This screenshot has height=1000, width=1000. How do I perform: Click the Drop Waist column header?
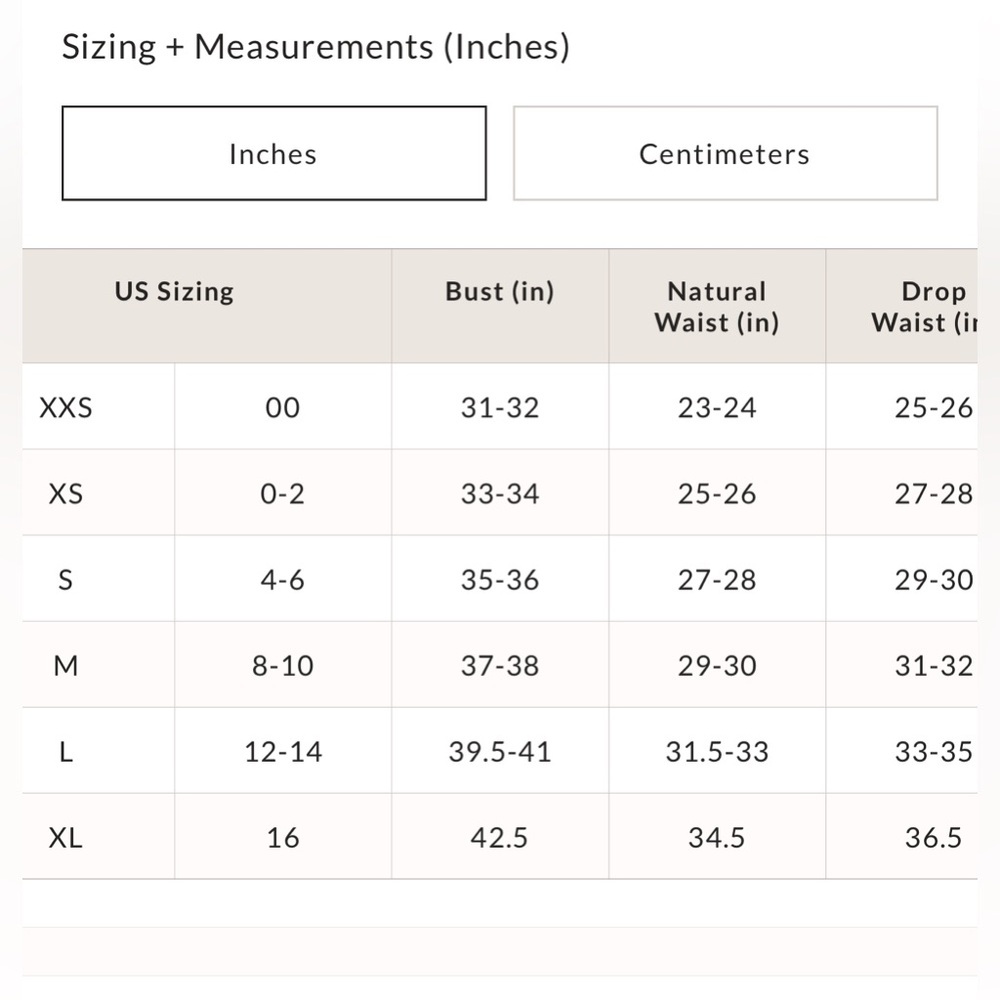(925, 307)
